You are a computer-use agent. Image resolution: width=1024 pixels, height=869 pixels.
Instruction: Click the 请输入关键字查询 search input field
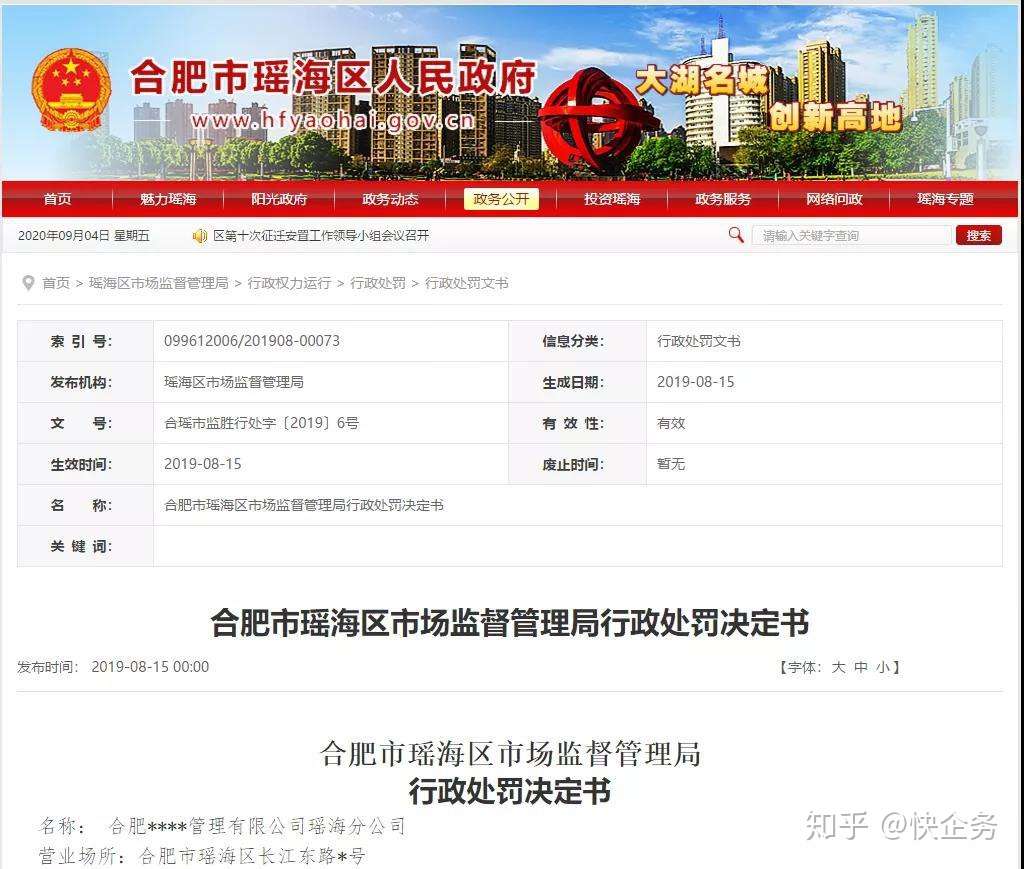[x=852, y=235]
